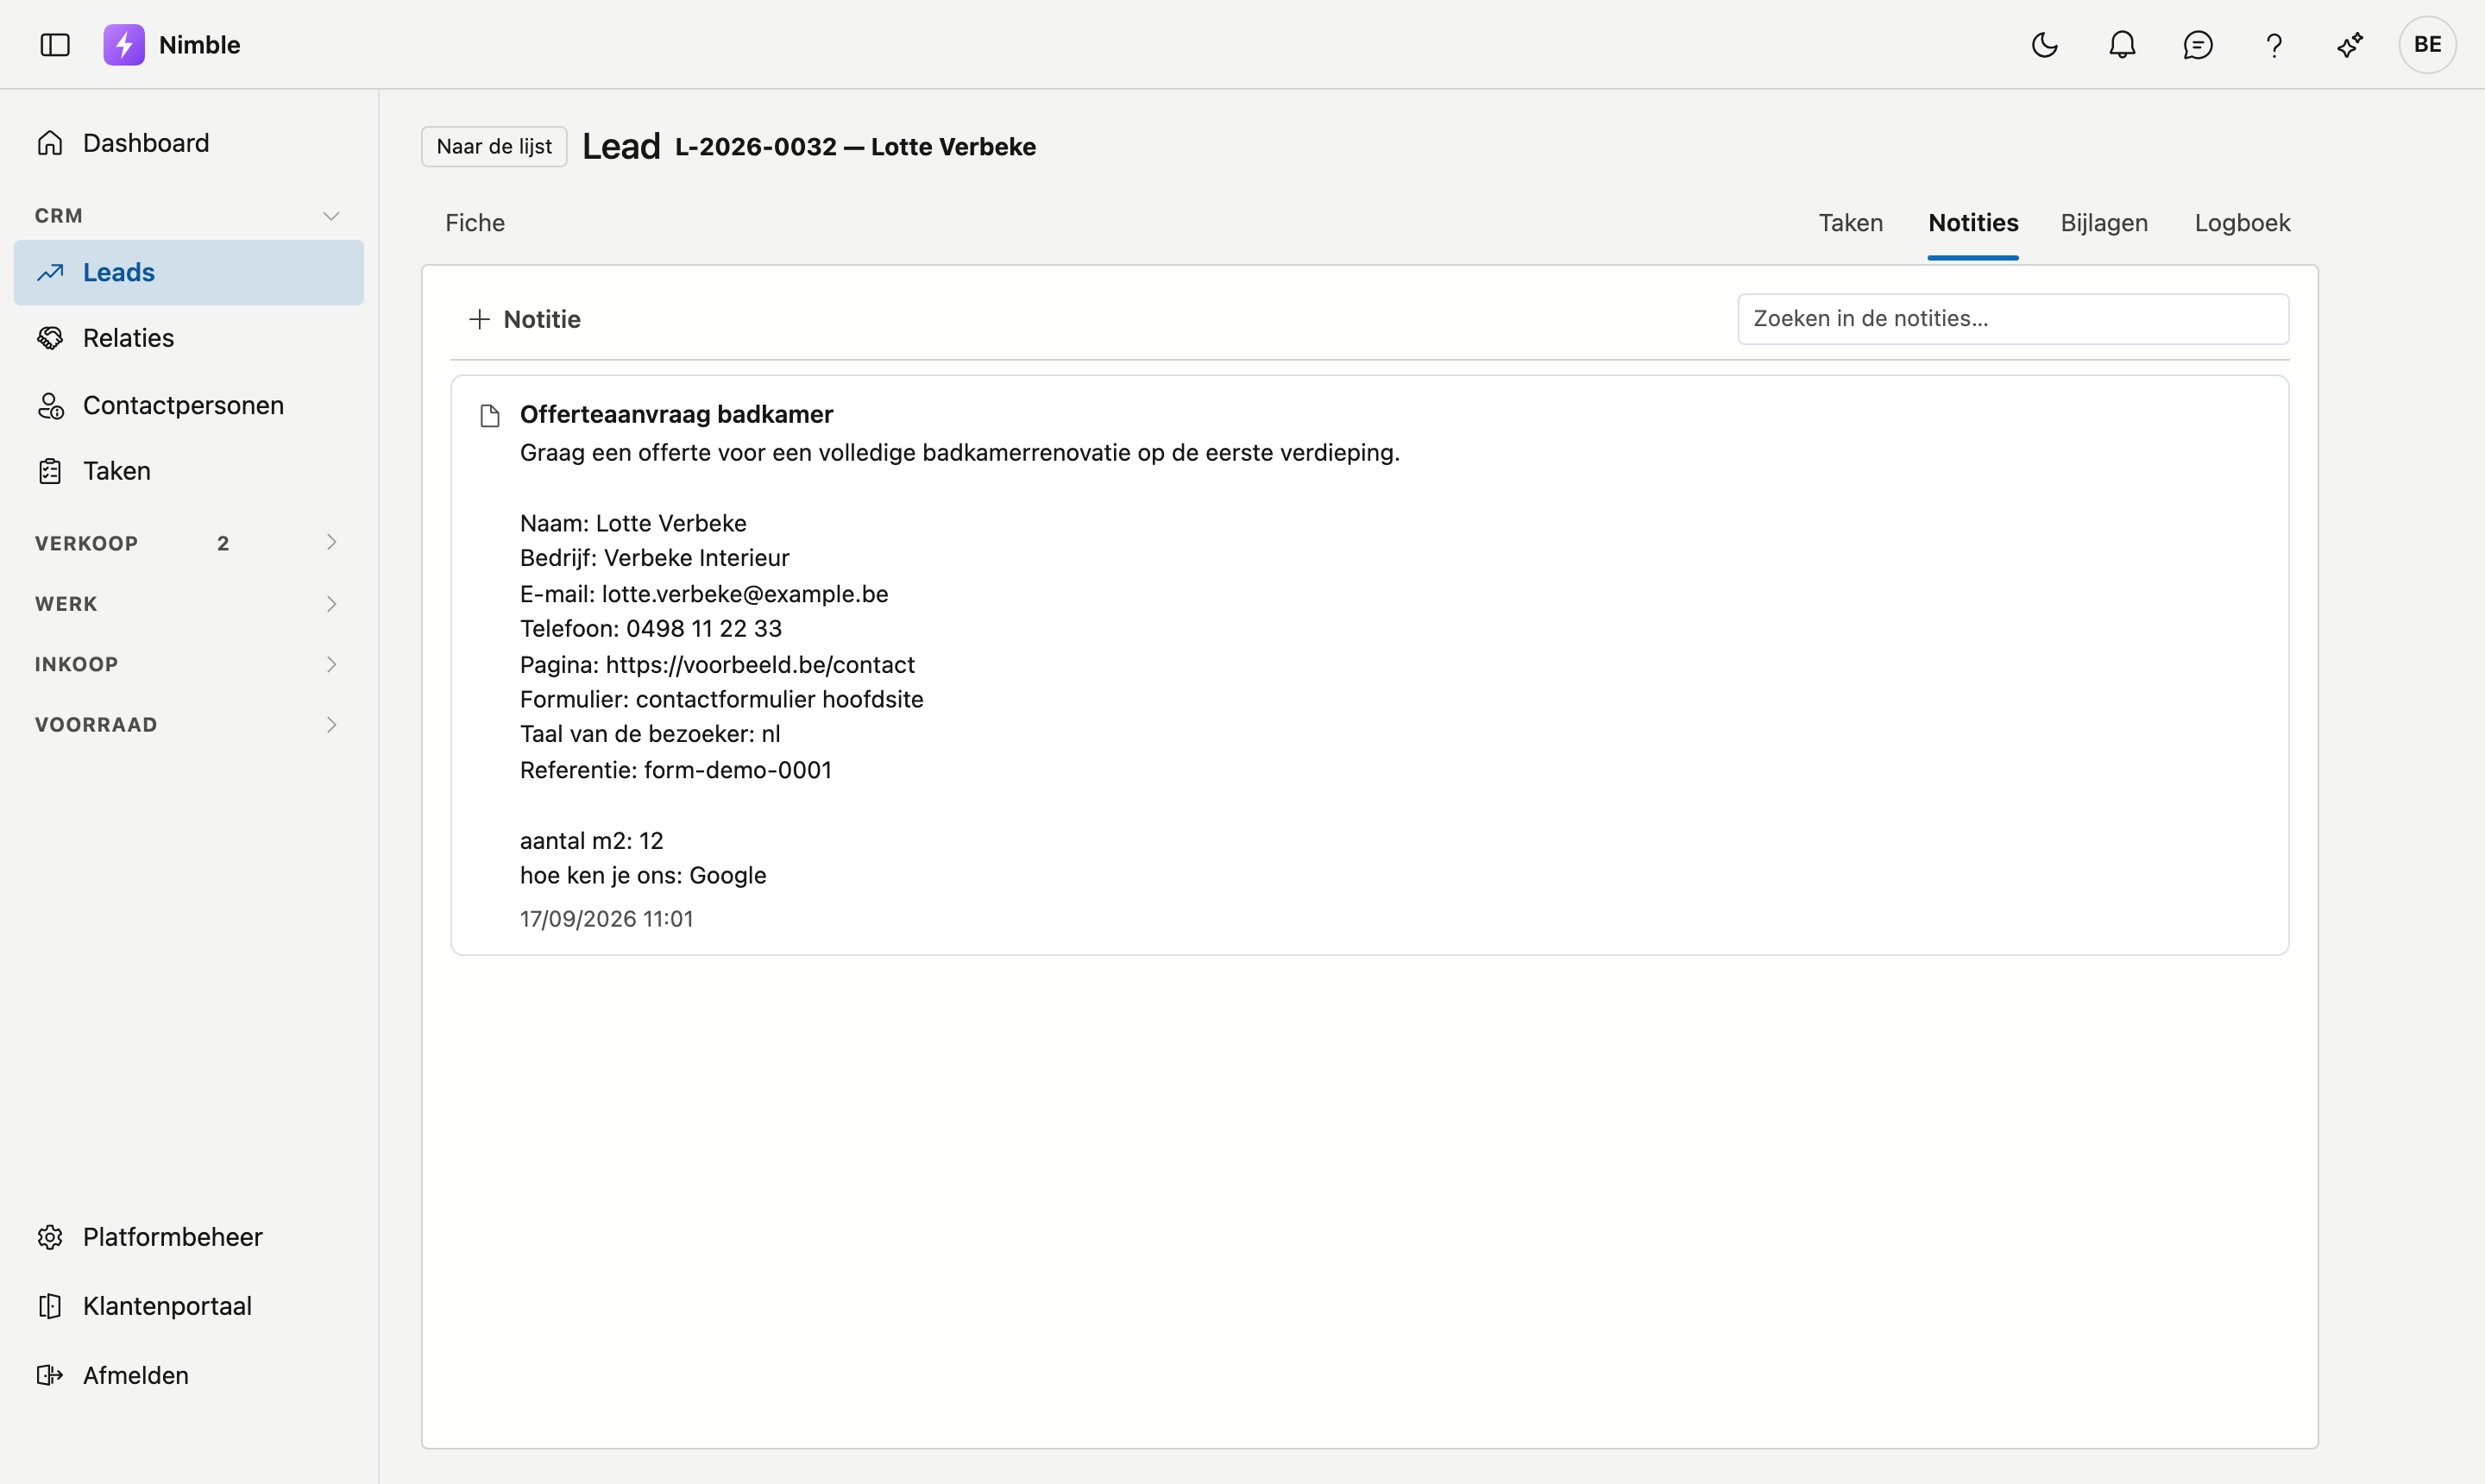Open the Klantenportaal link

point(189,1306)
